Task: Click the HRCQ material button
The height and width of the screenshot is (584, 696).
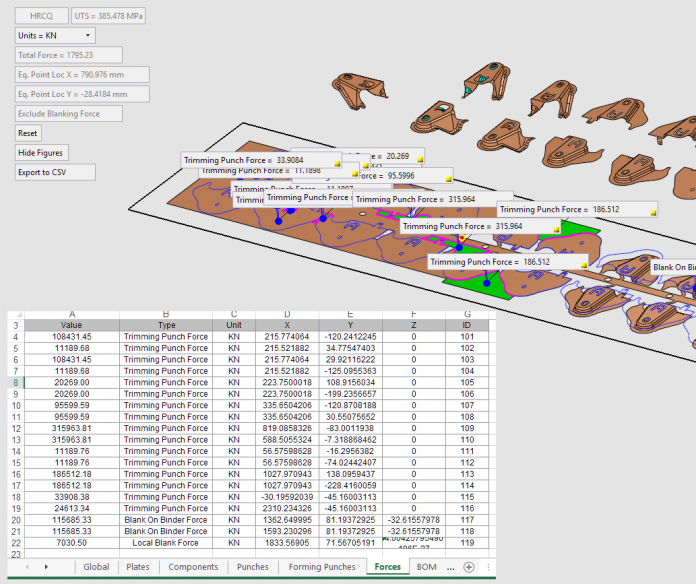Action: pos(43,17)
